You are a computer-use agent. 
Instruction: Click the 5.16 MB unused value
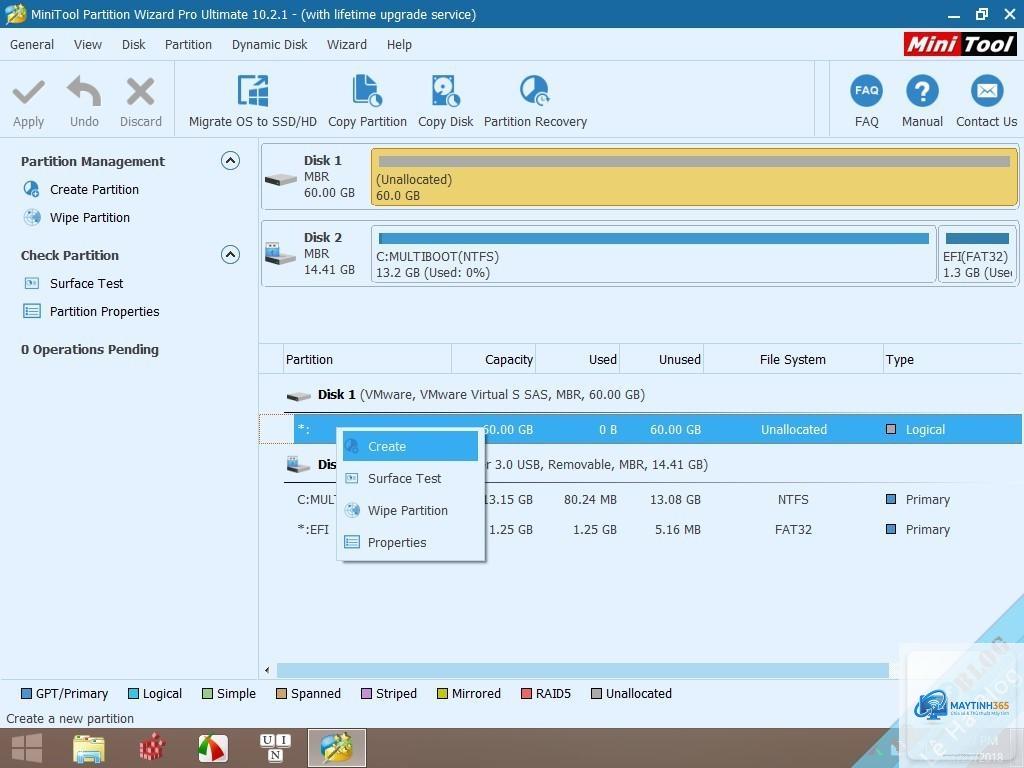click(x=677, y=530)
